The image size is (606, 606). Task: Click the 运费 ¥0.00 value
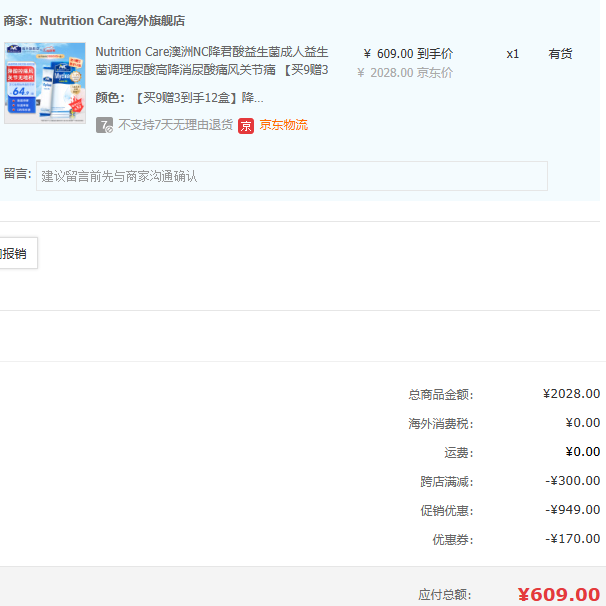[x=583, y=452]
